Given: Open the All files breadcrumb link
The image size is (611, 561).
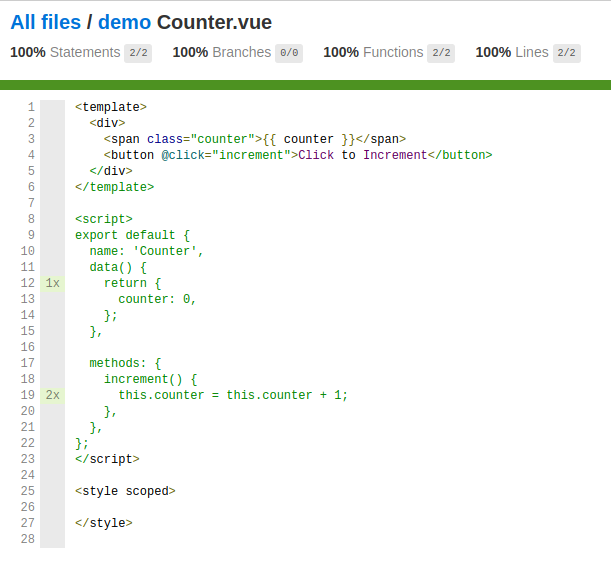Looking at the screenshot, I should click(x=46, y=22).
